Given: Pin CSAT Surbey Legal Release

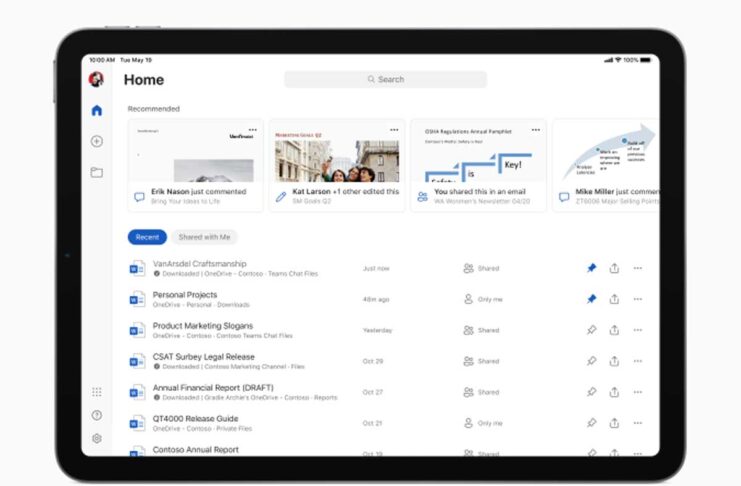Looking at the screenshot, I should click(x=592, y=361).
